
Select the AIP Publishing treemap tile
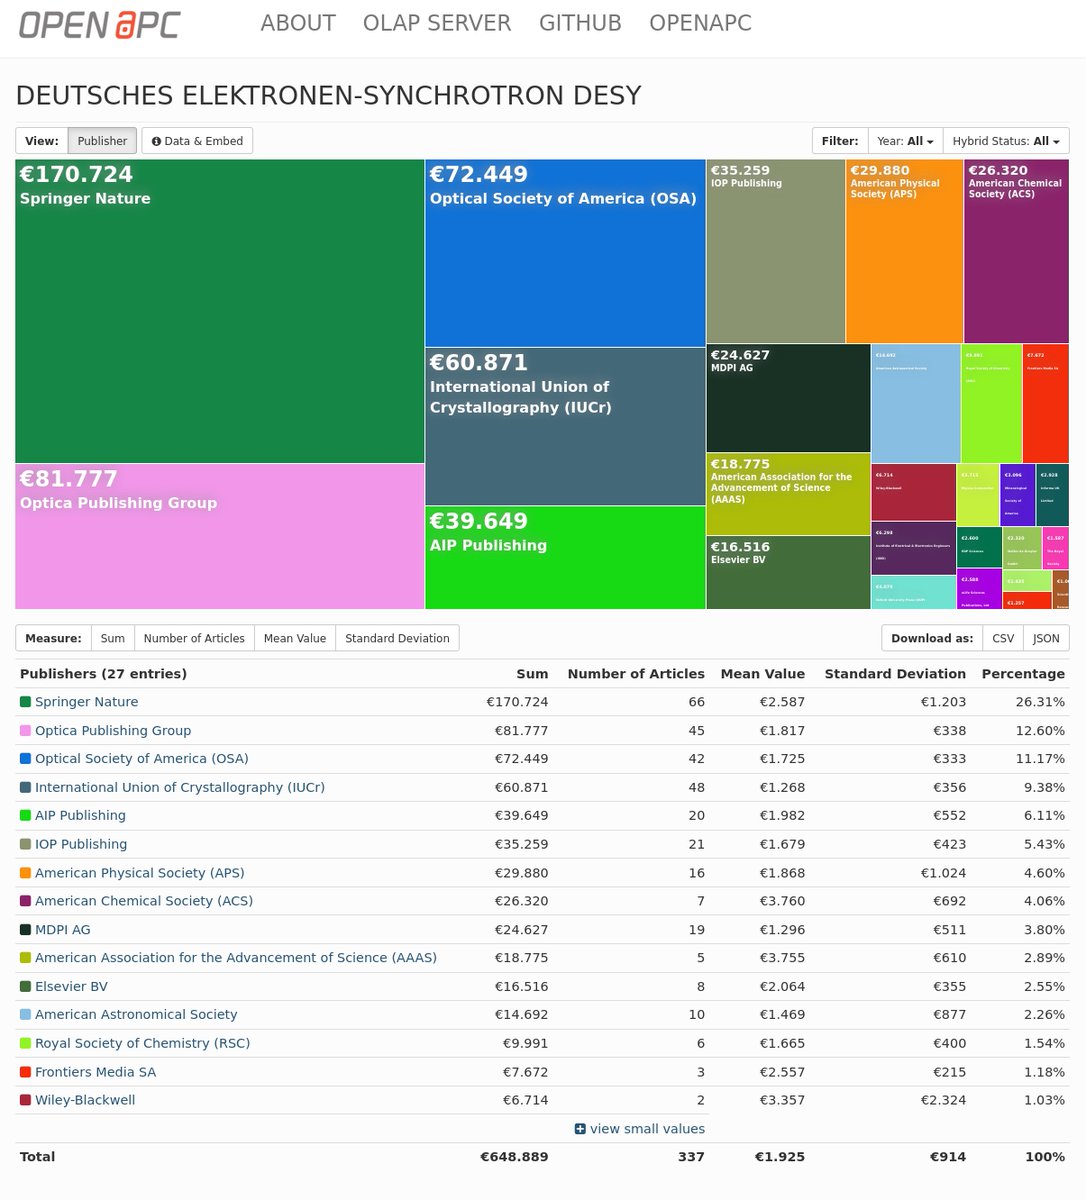coord(566,557)
